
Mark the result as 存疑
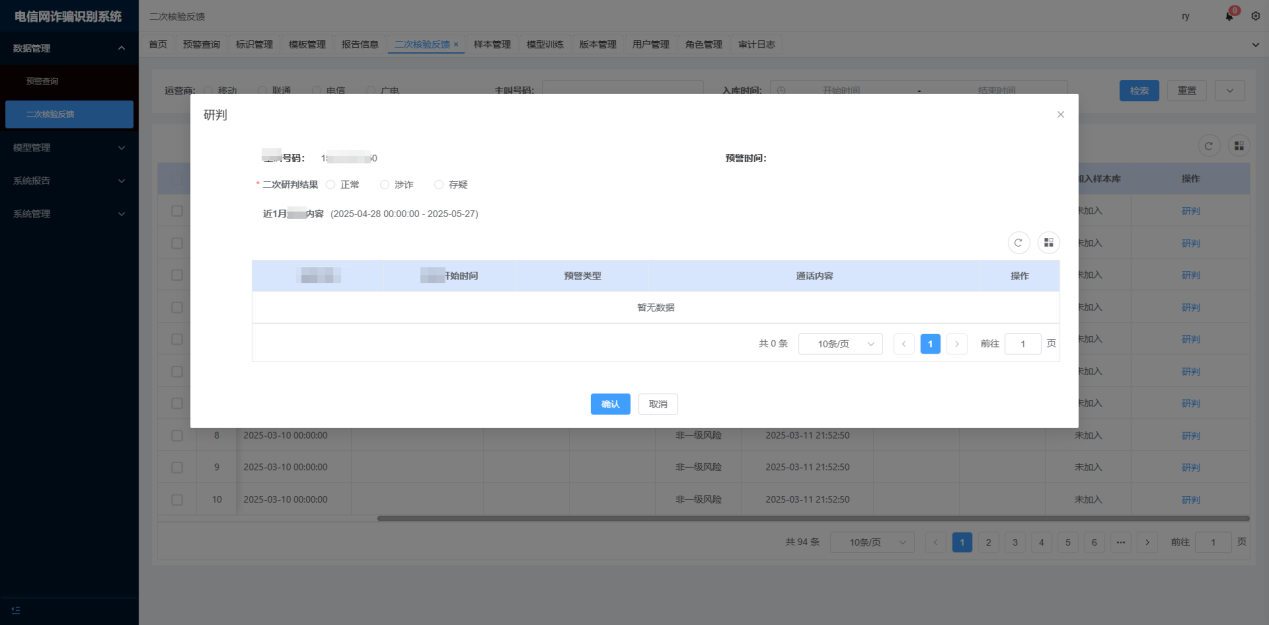click(439, 185)
